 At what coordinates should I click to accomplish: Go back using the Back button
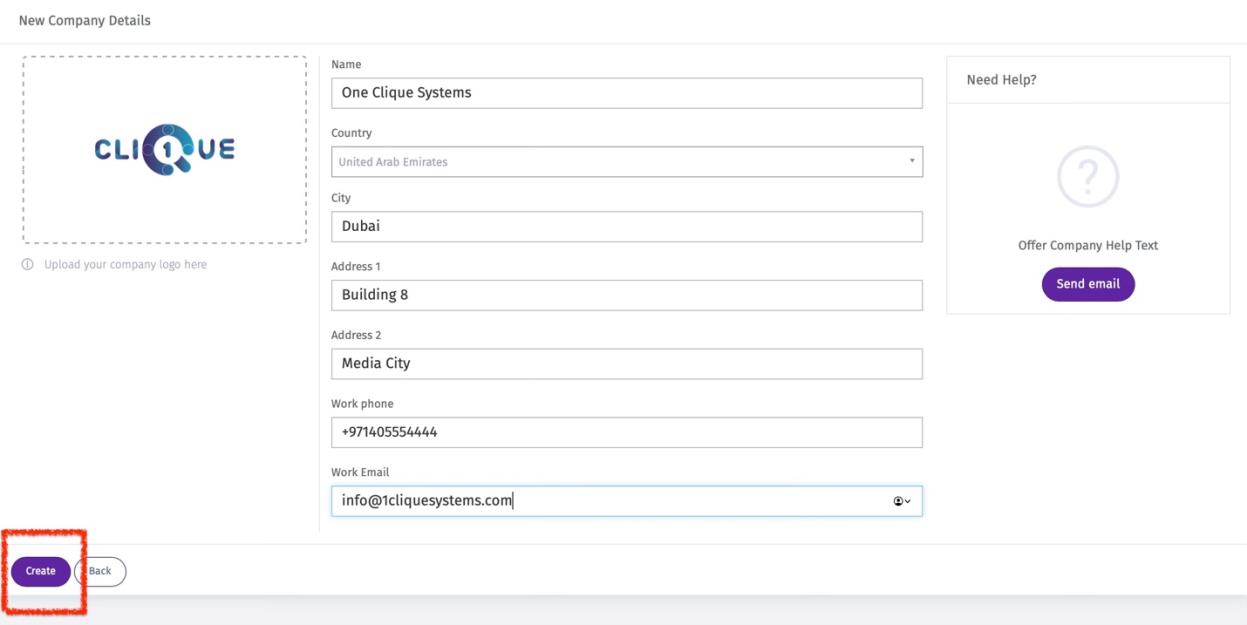click(102, 571)
